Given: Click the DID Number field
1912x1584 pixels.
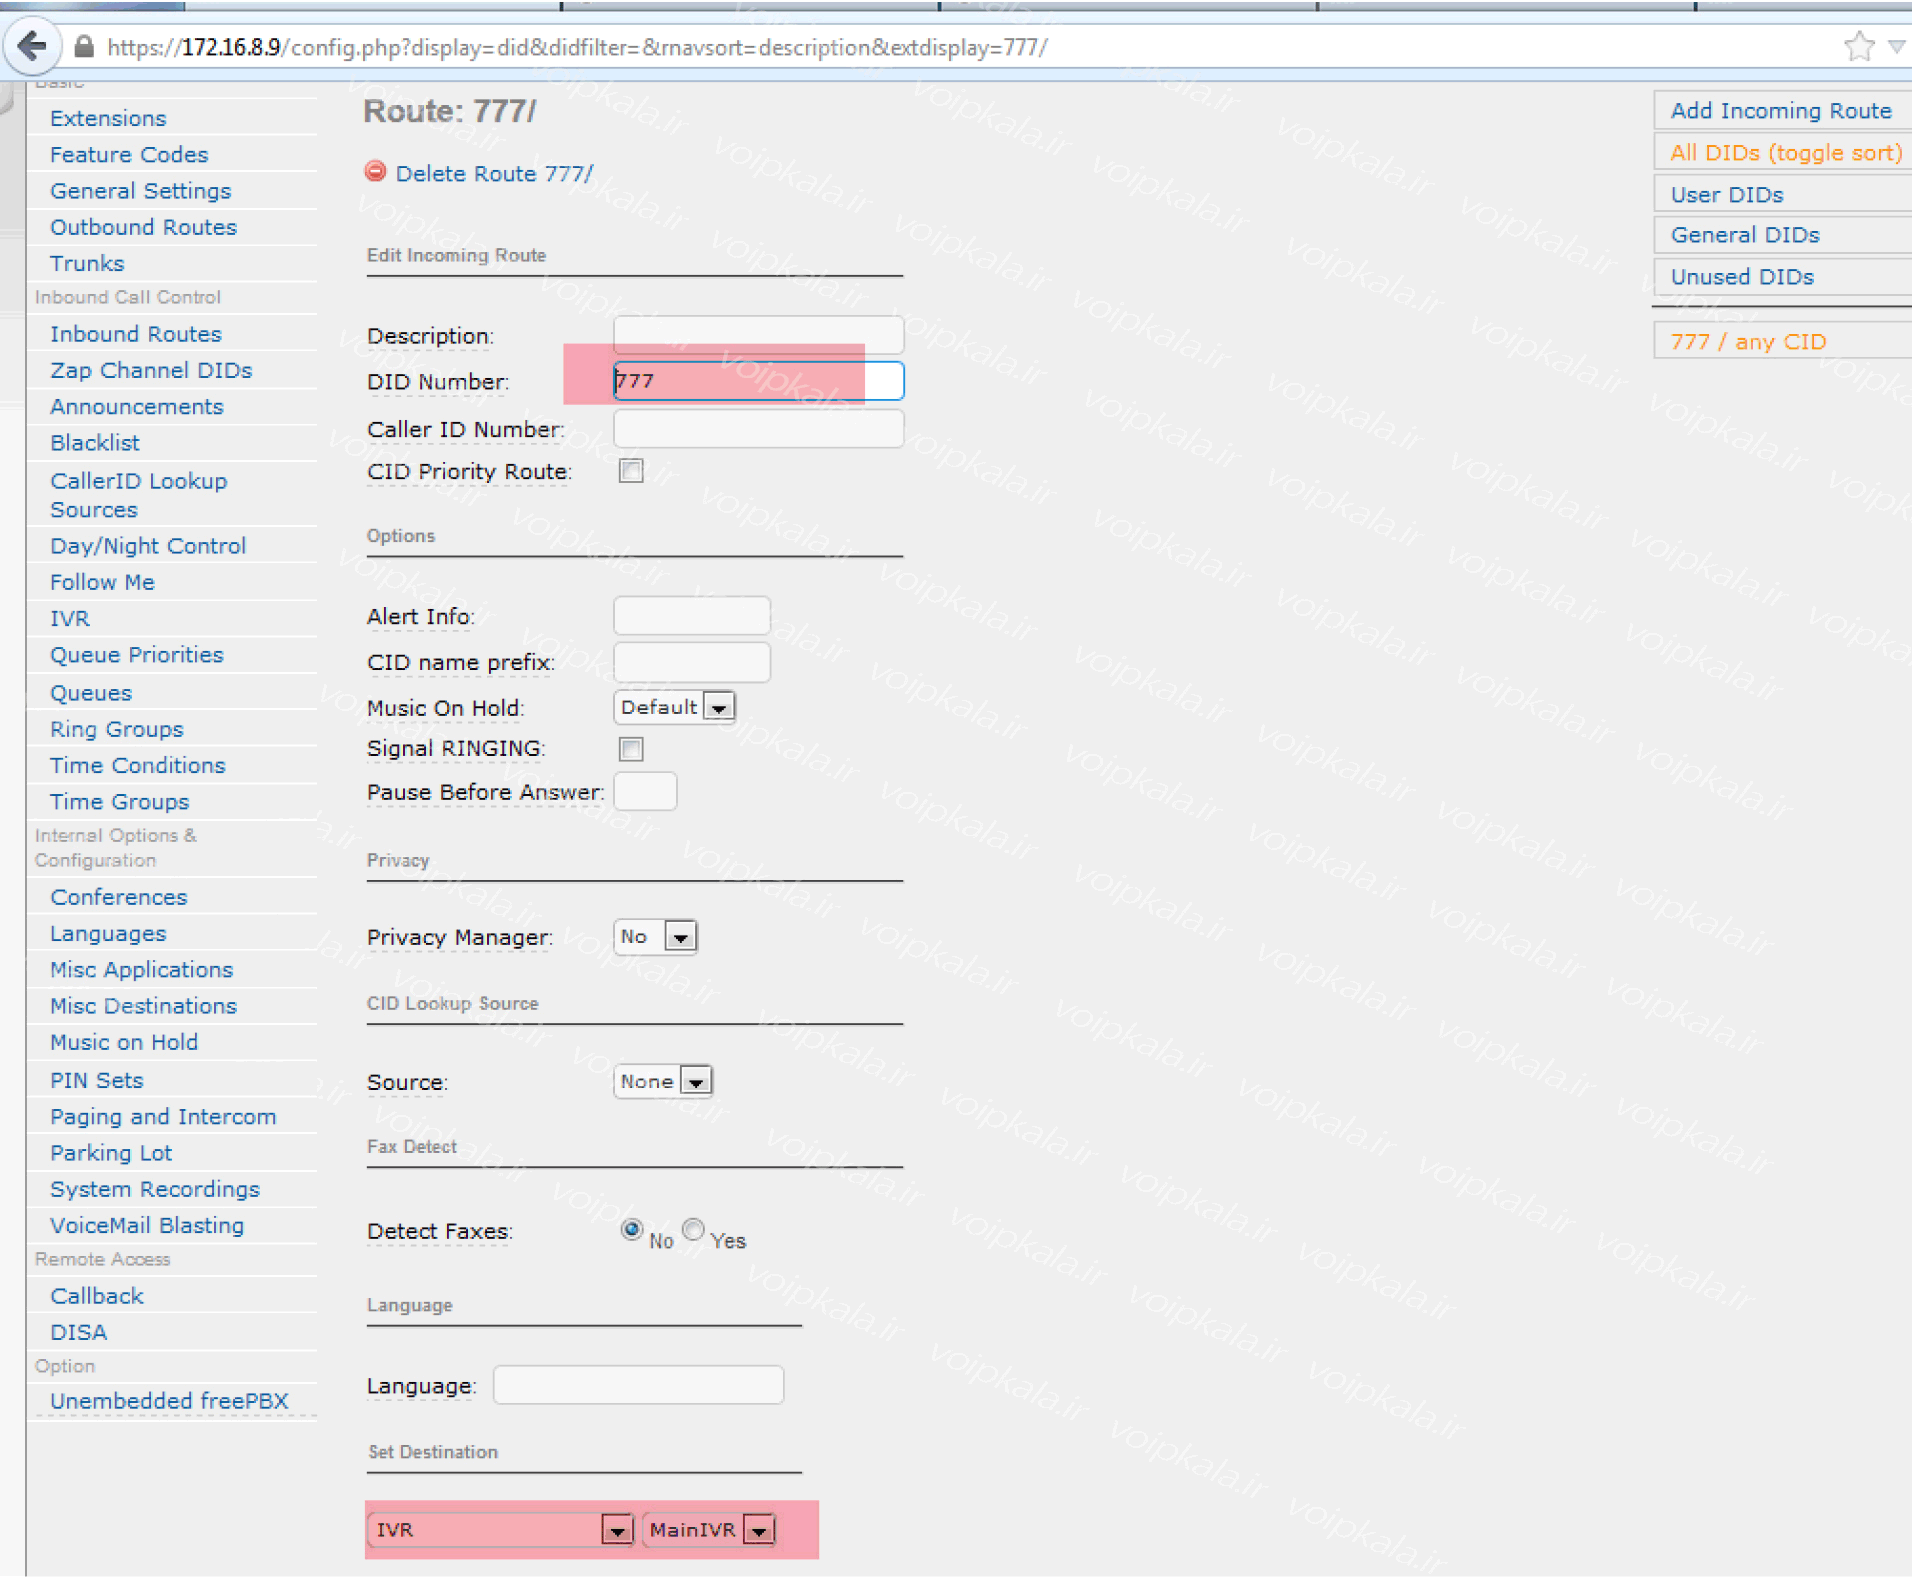Looking at the screenshot, I should tap(758, 381).
